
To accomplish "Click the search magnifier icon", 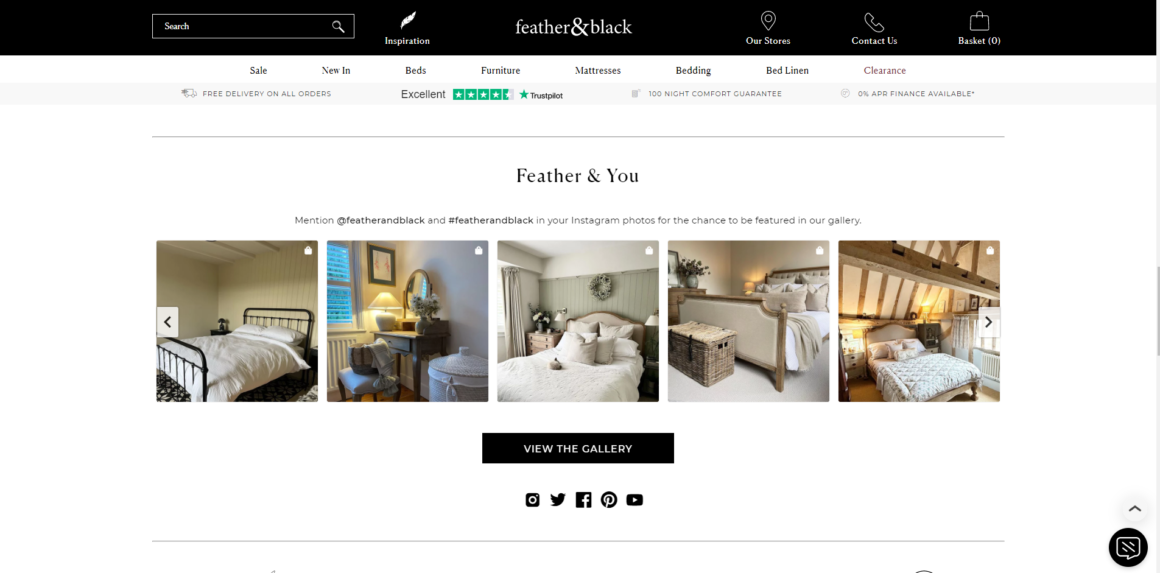I will (338, 27).
